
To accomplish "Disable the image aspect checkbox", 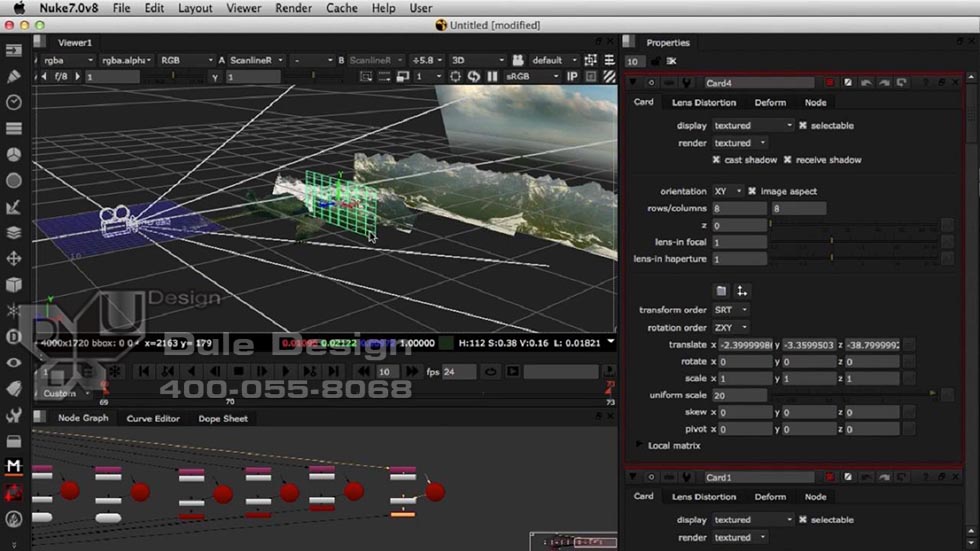I will pos(752,191).
